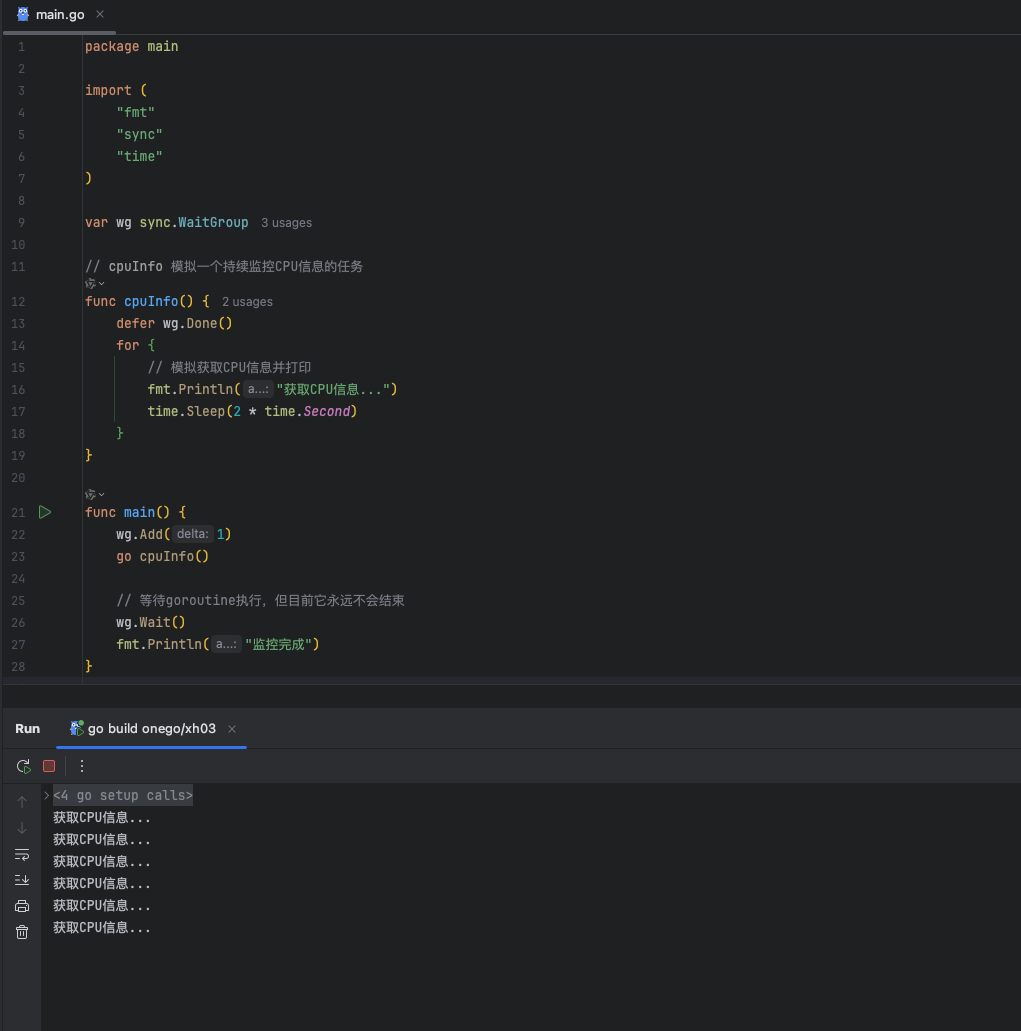Open AI actions dropdown above main function
The image size is (1021, 1031).
[x=95, y=494]
